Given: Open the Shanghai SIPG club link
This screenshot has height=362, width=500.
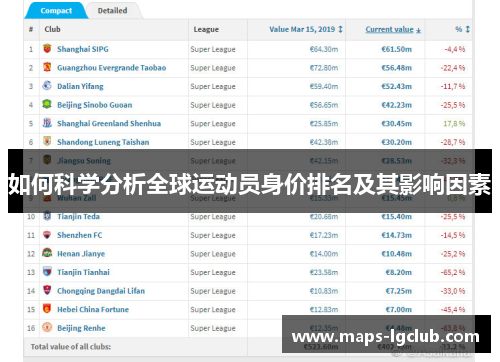Looking at the screenshot, I should (83, 49).
